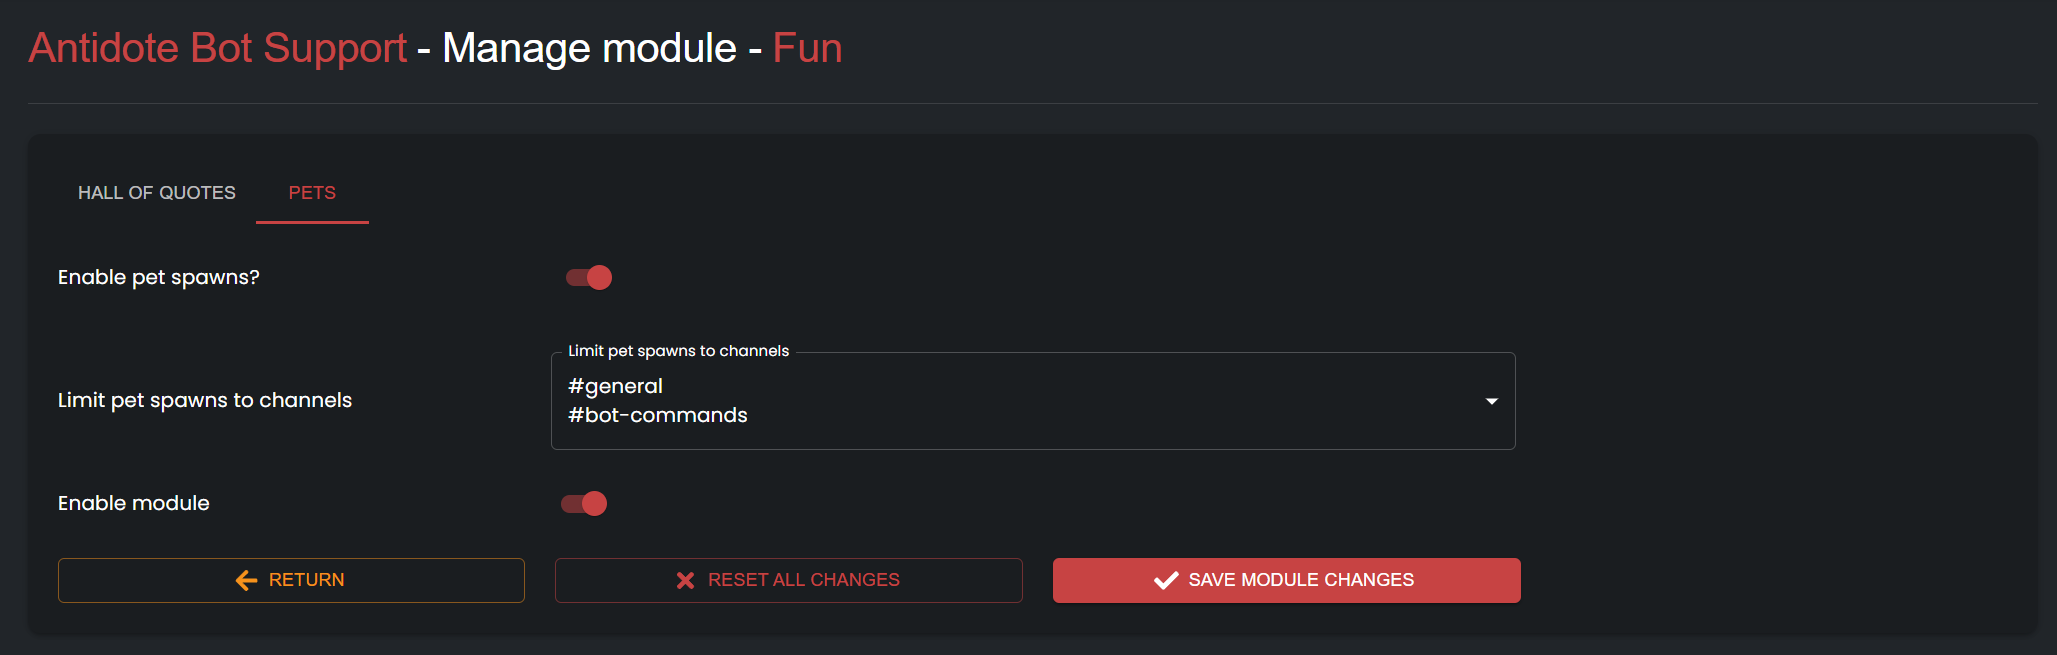The image size is (2057, 655).
Task: Click the Return button
Action: (x=291, y=580)
